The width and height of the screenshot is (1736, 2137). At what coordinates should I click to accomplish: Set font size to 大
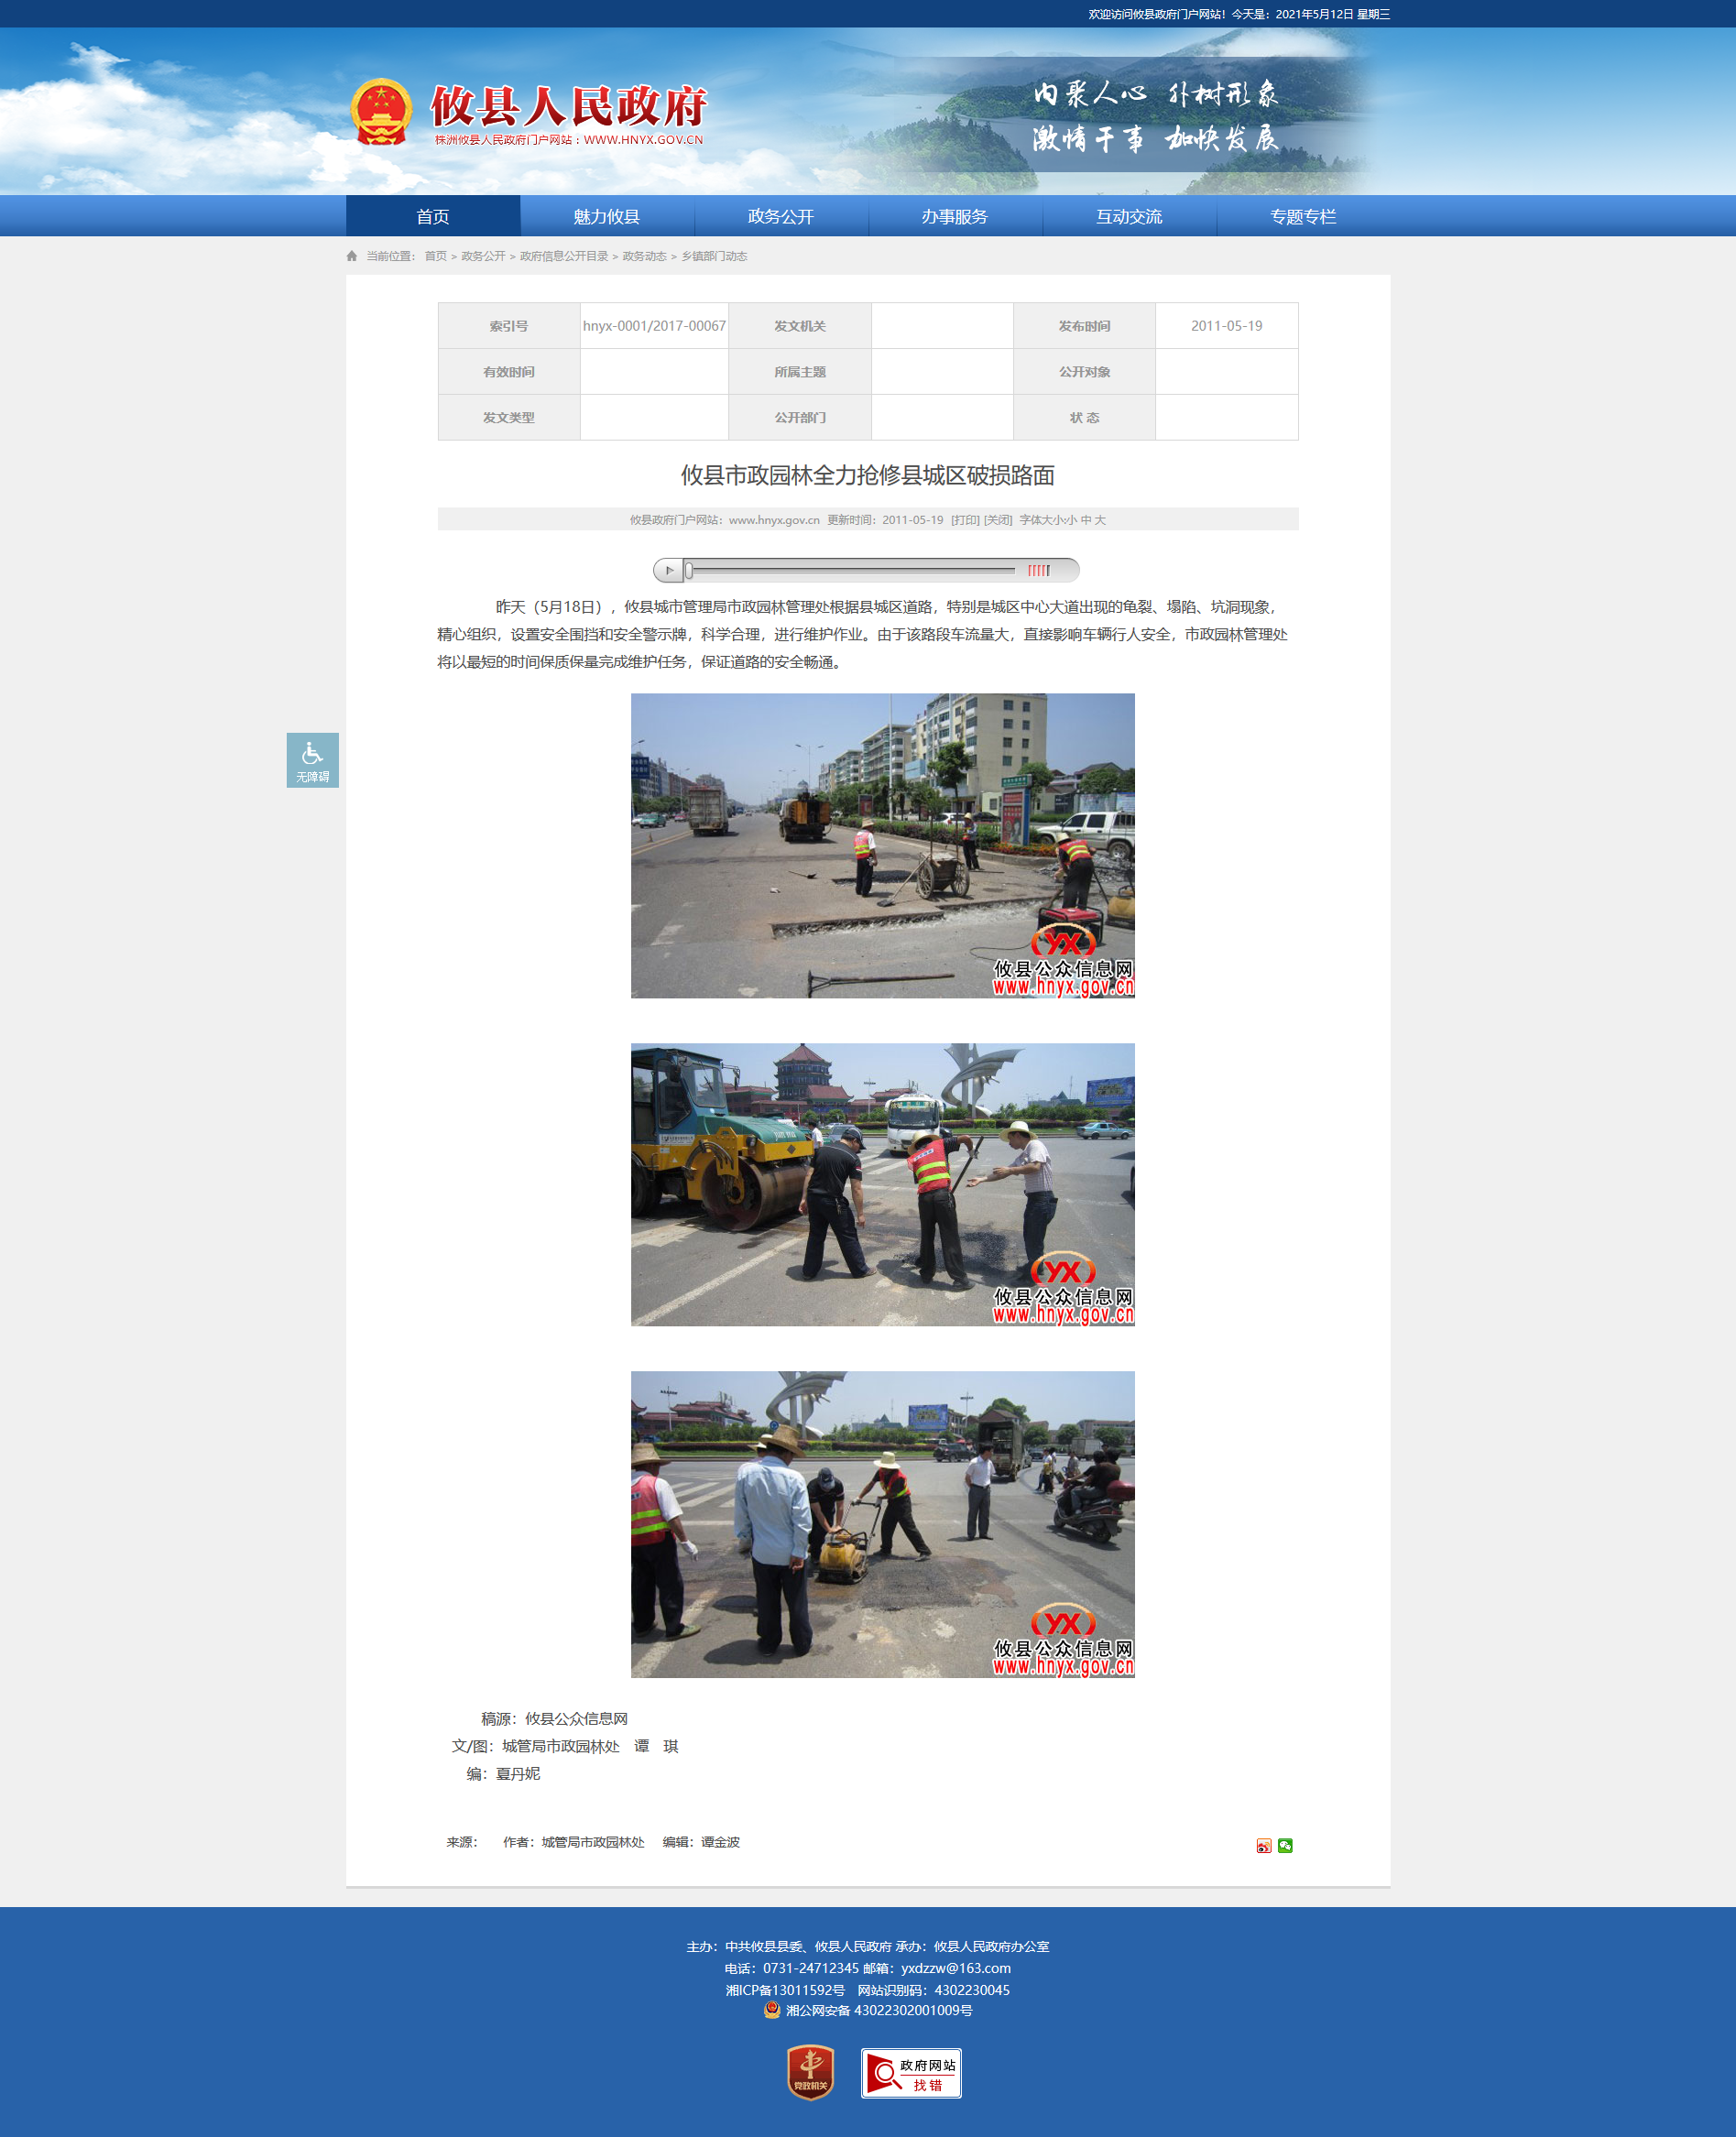[x=1100, y=520]
